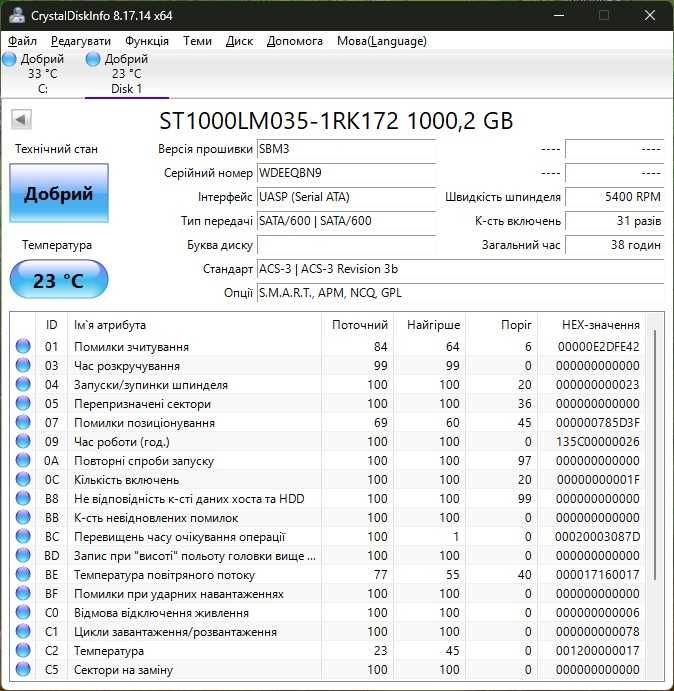This screenshot has width=674, height=691.
Task: Click the disk model title ST1000LM035-1RK172
Action: (x=279, y=121)
